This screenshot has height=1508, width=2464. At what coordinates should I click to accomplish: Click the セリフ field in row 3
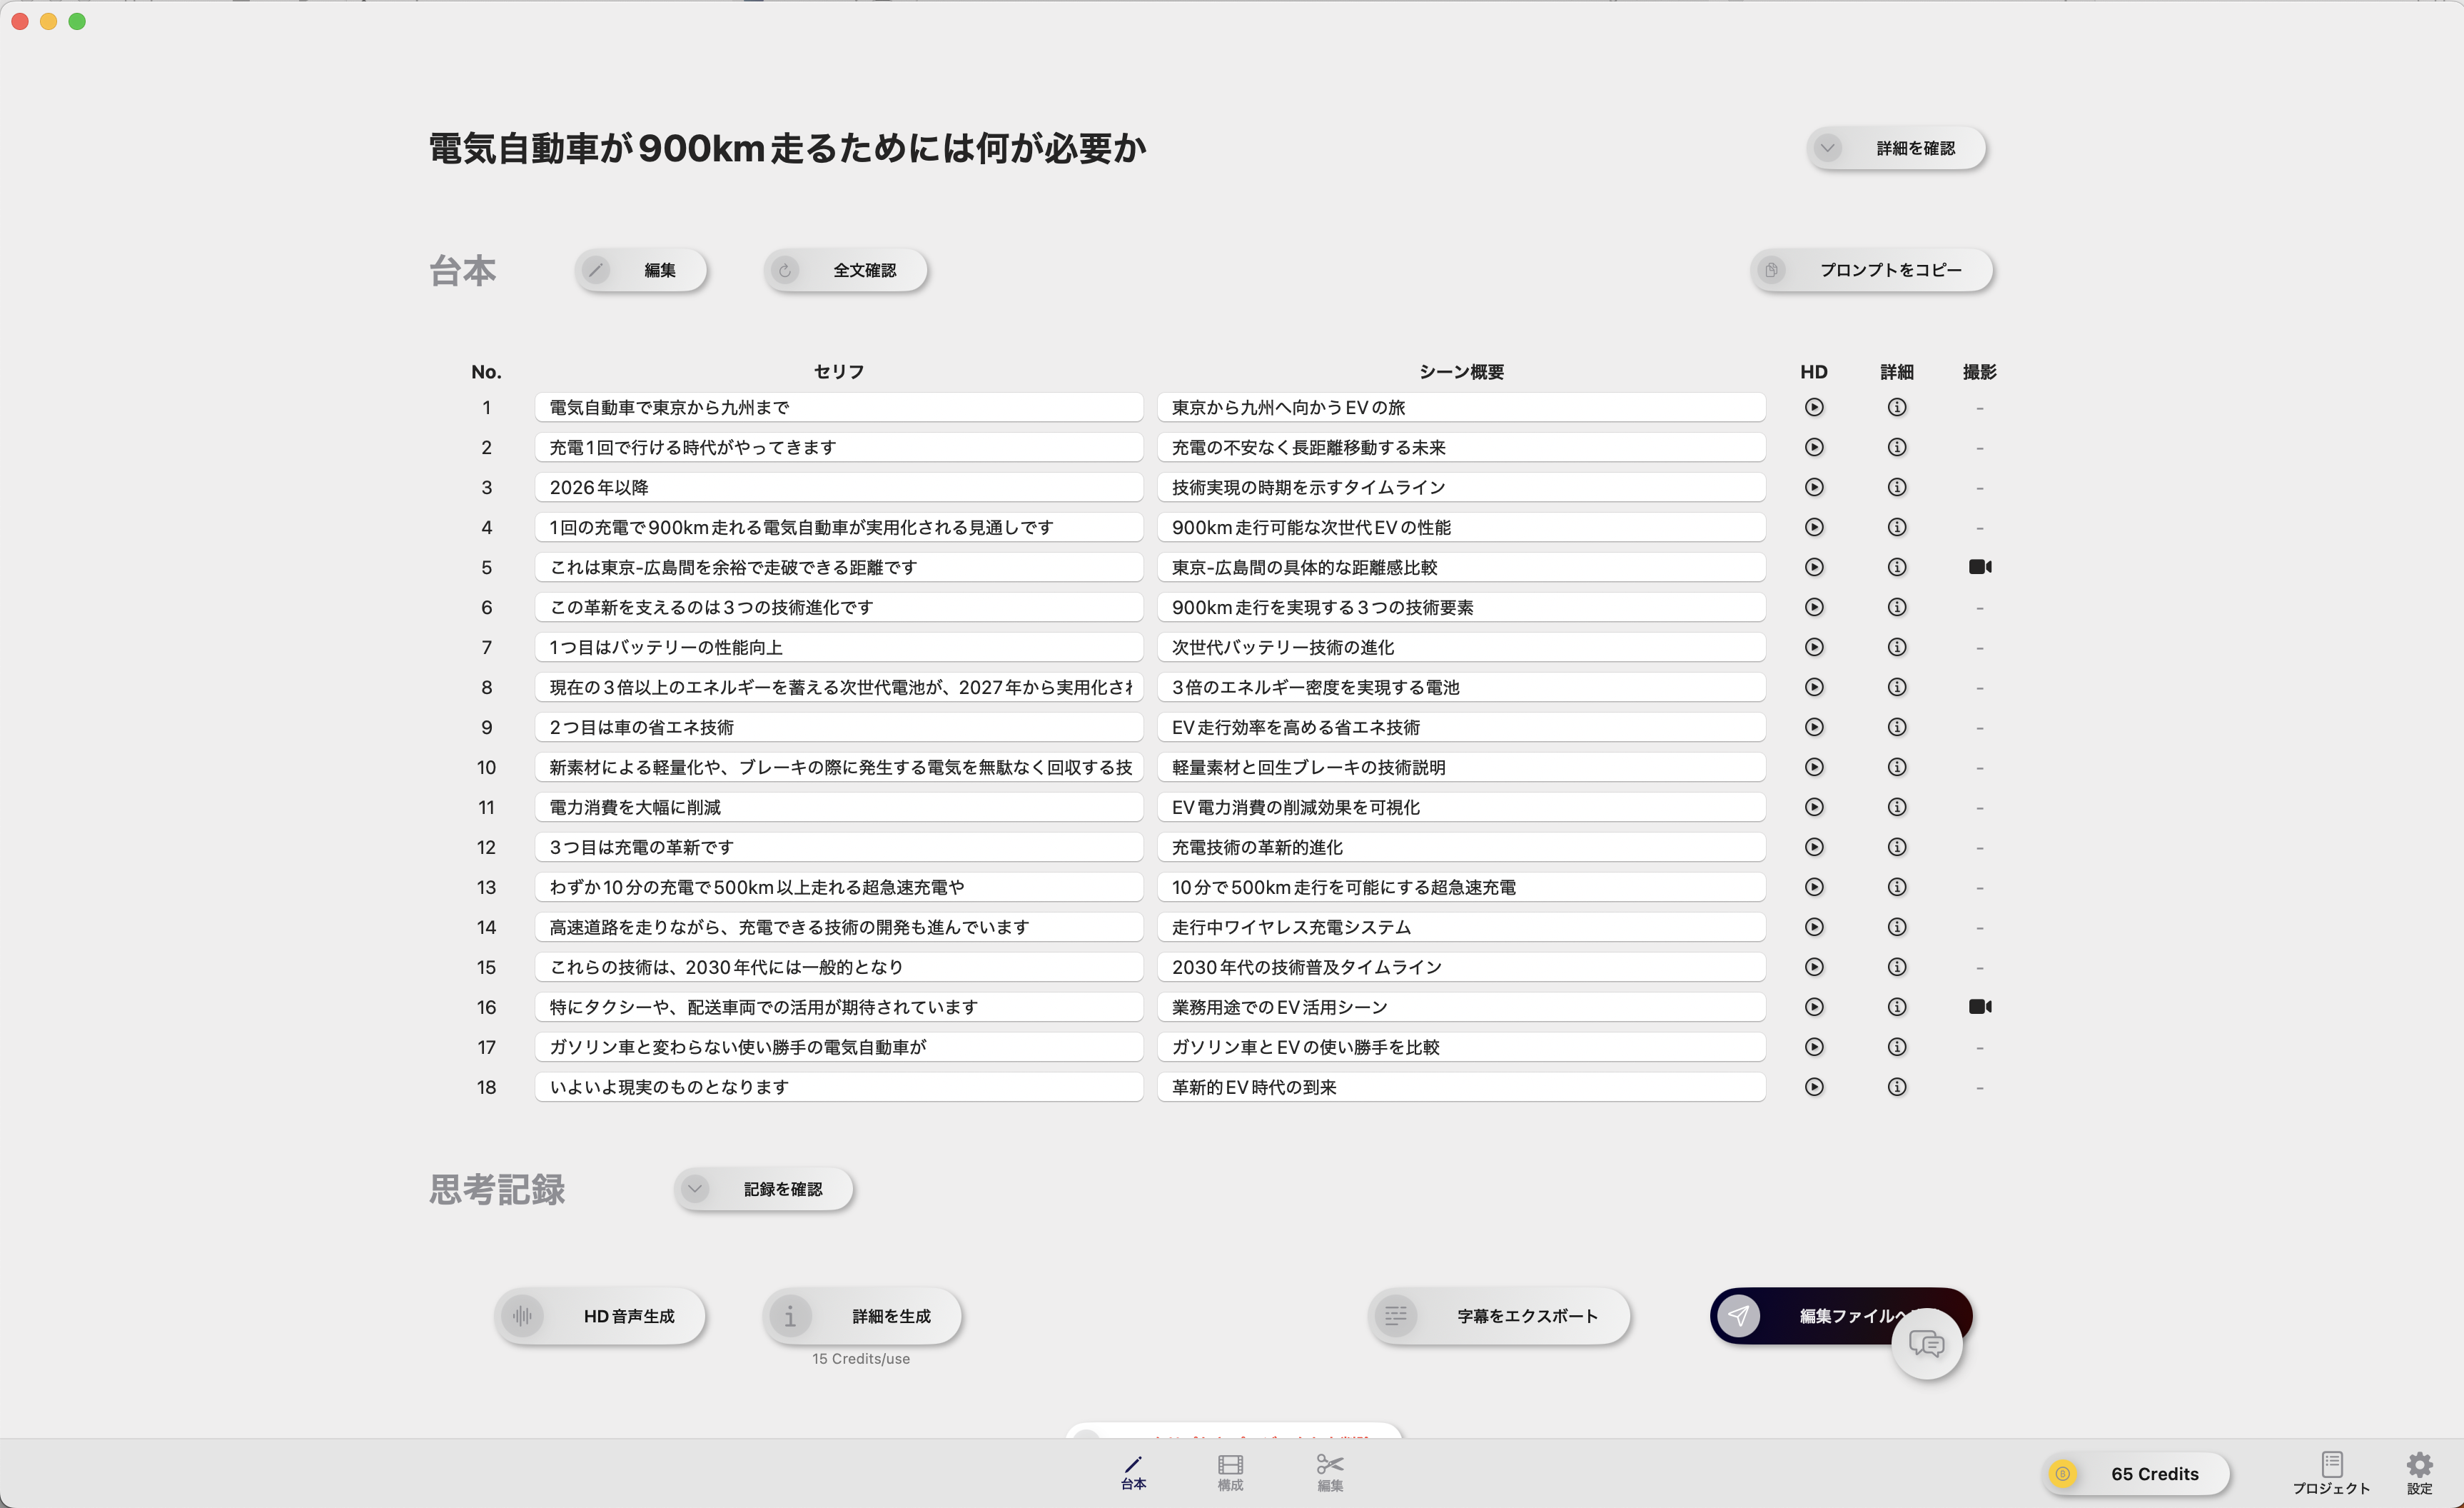838,487
